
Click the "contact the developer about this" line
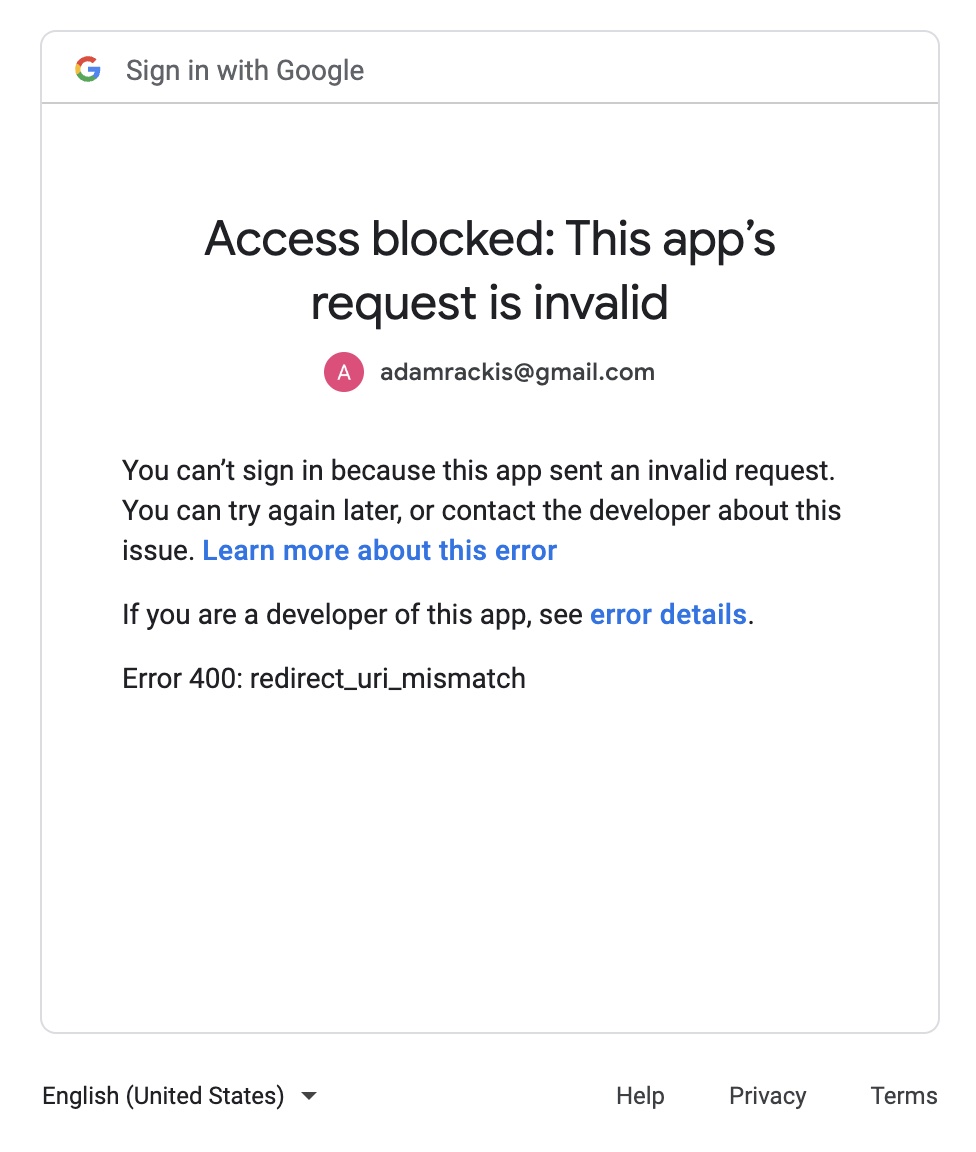(x=641, y=510)
